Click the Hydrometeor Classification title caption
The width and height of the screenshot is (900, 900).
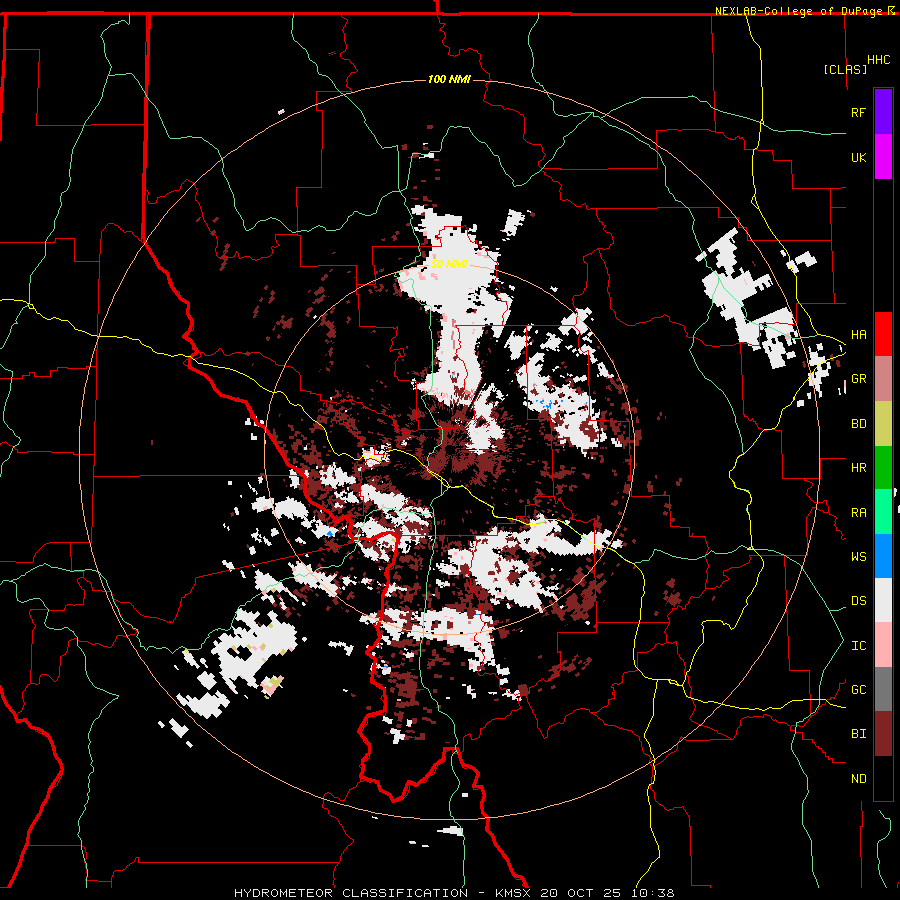coord(454,893)
